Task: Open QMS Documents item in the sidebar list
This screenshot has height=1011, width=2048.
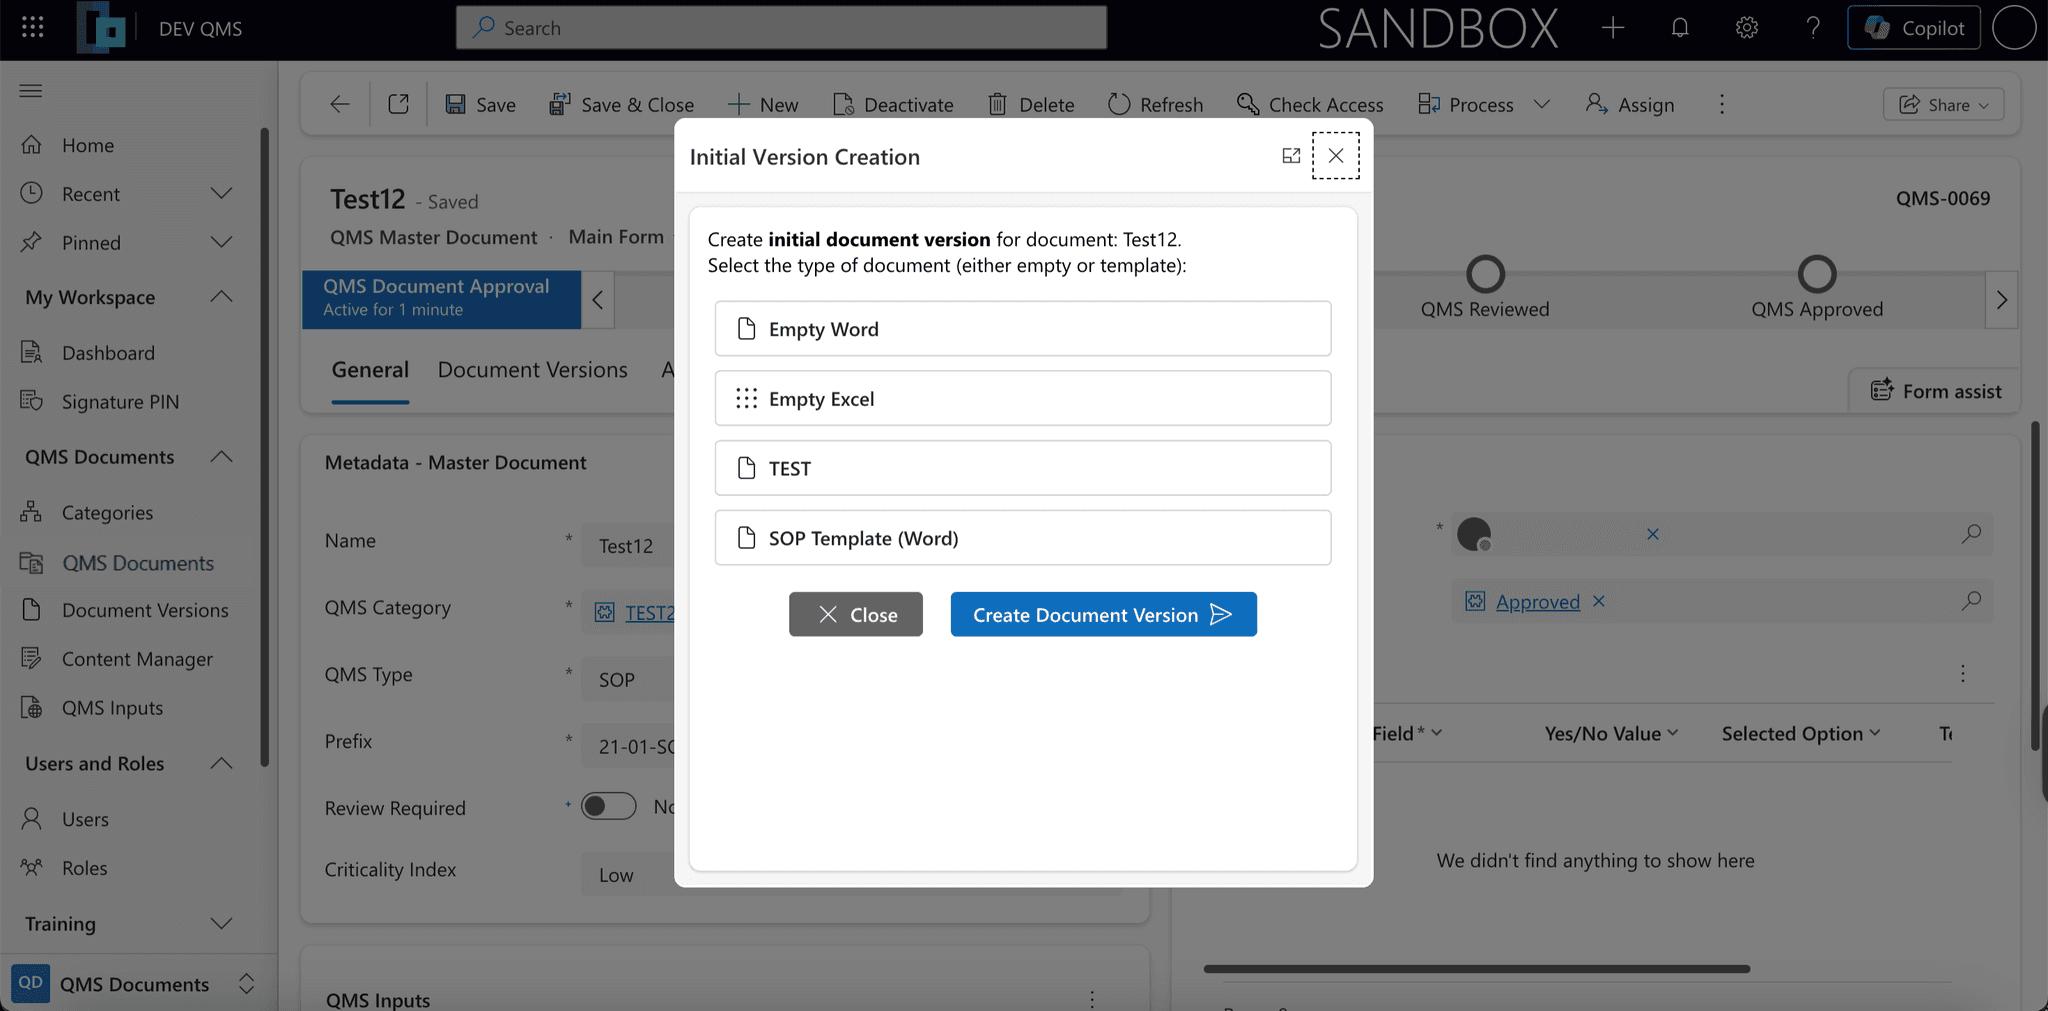Action: 138,563
